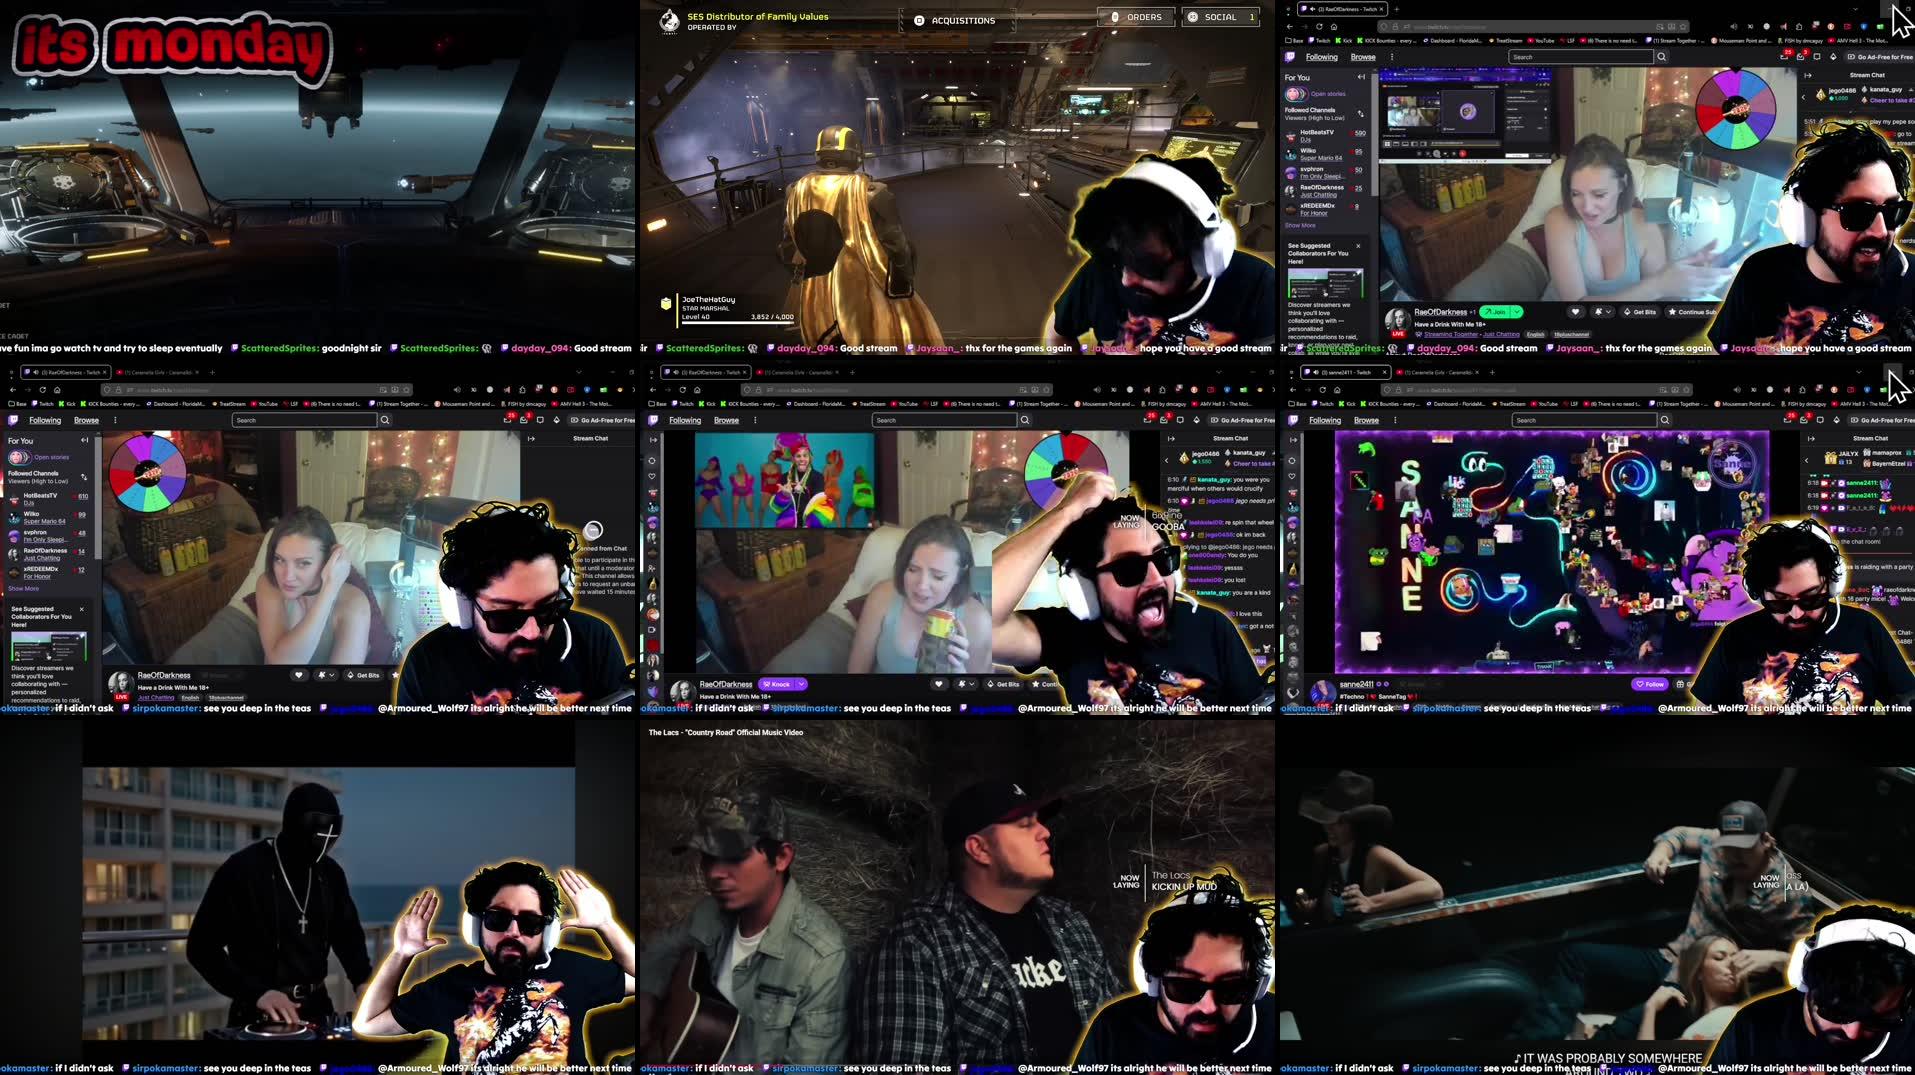The width and height of the screenshot is (1915, 1075).
Task: Click Go Ad-Free for Free in Join frame
Action: [1881, 57]
